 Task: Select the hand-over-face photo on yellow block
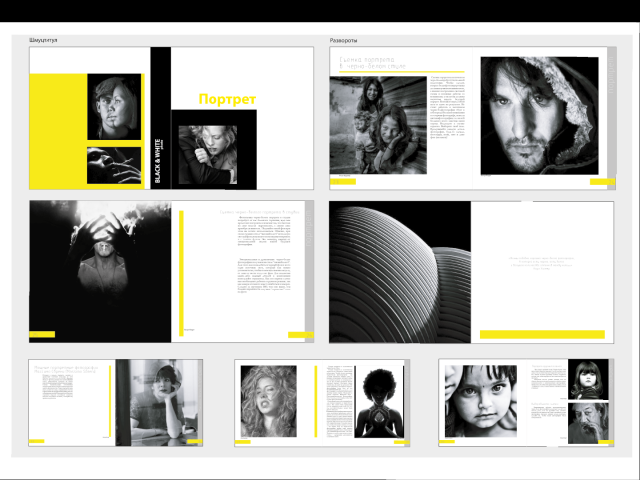[x=114, y=165]
